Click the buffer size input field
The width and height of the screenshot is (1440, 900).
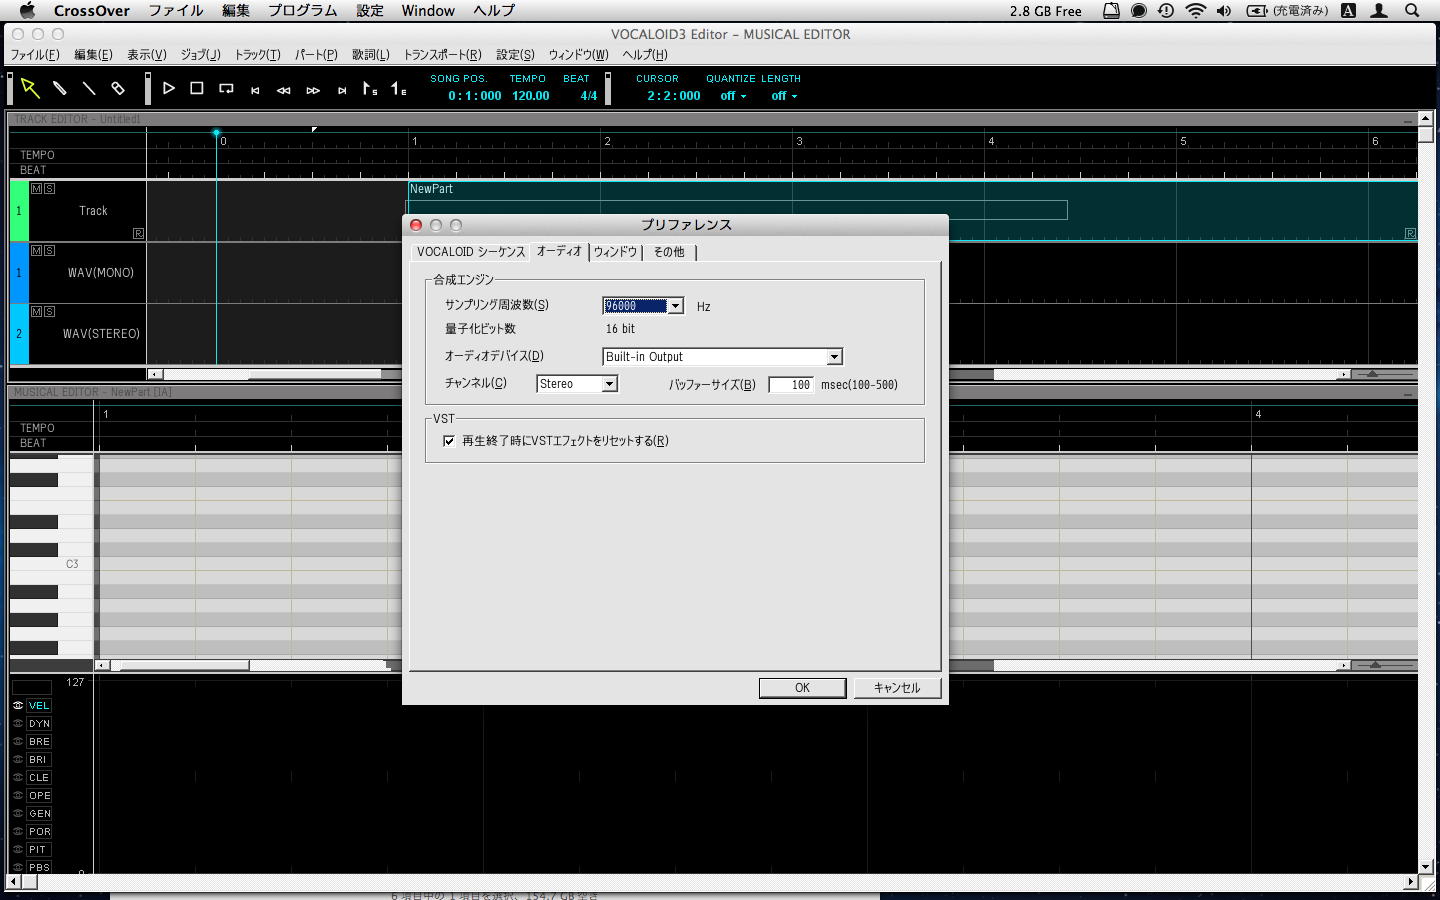pyautogui.click(x=791, y=384)
